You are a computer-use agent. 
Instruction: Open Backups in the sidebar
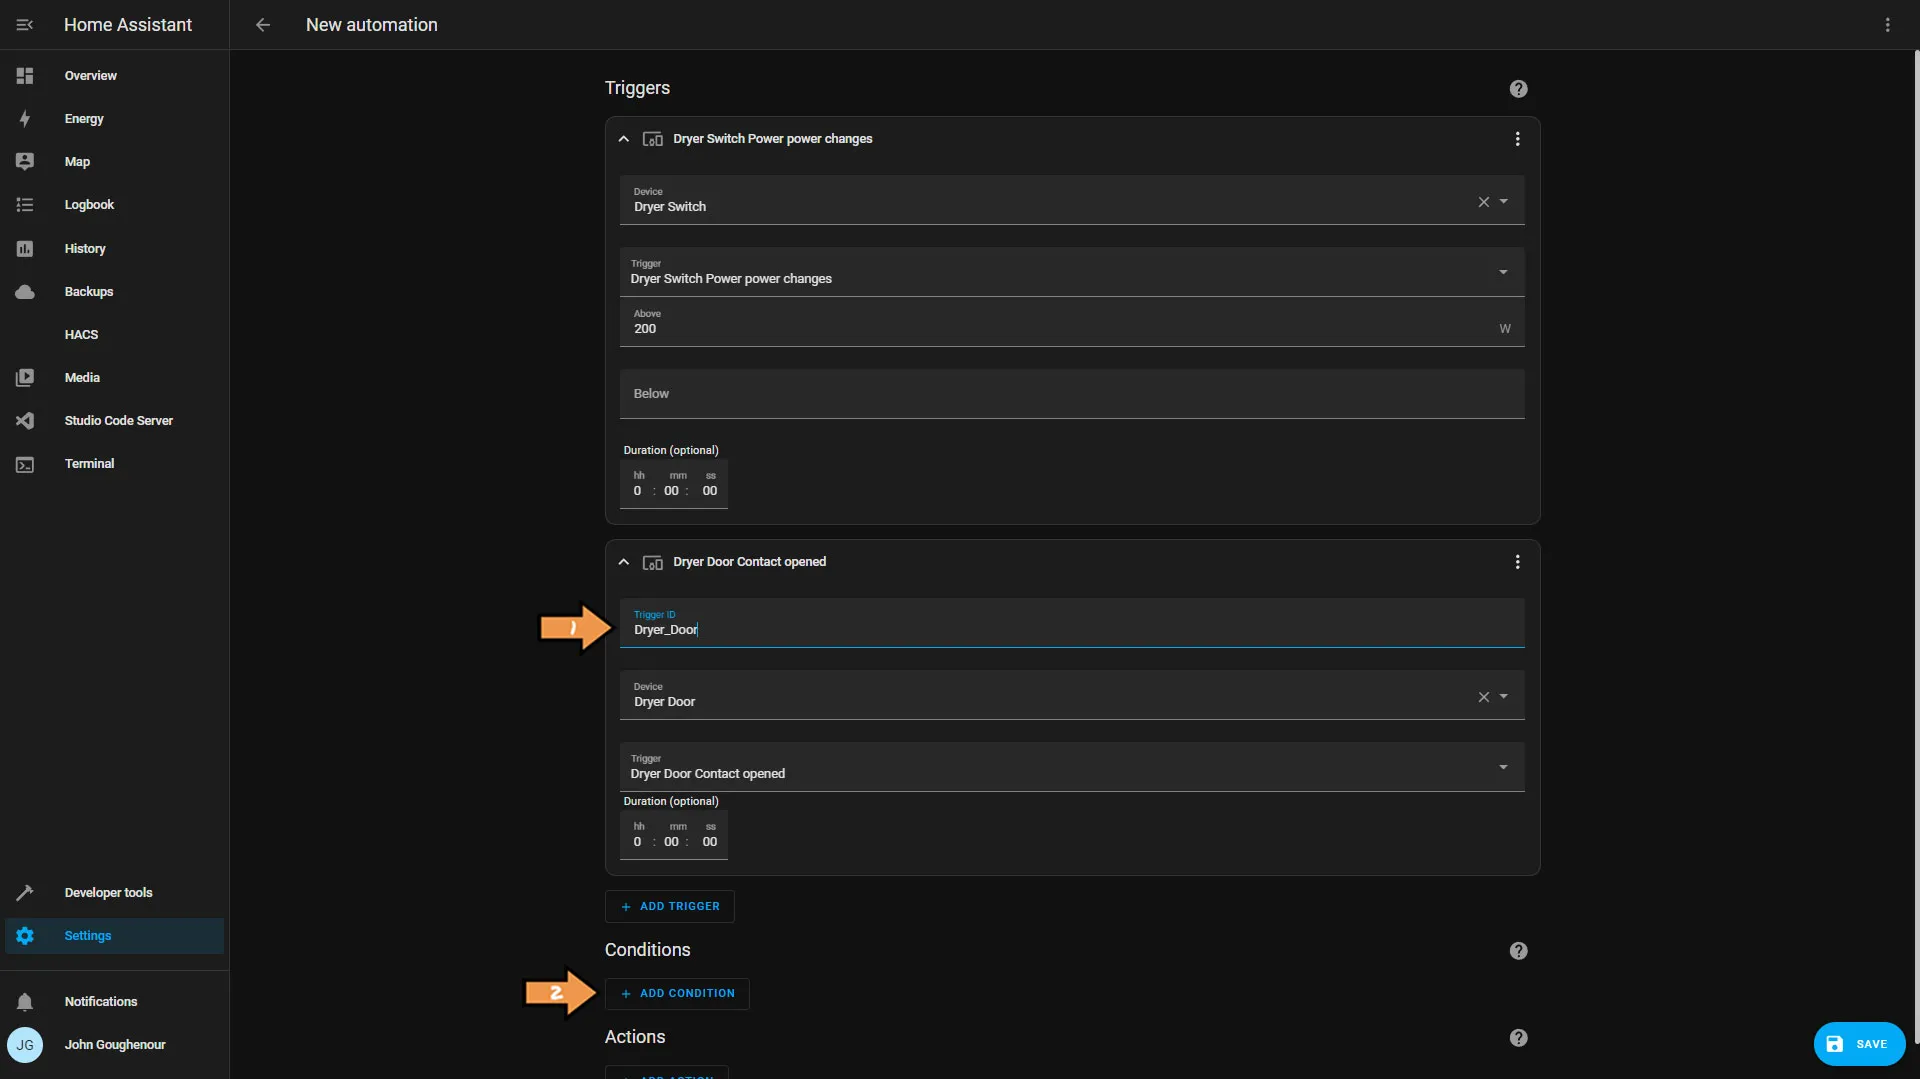click(114, 292)
